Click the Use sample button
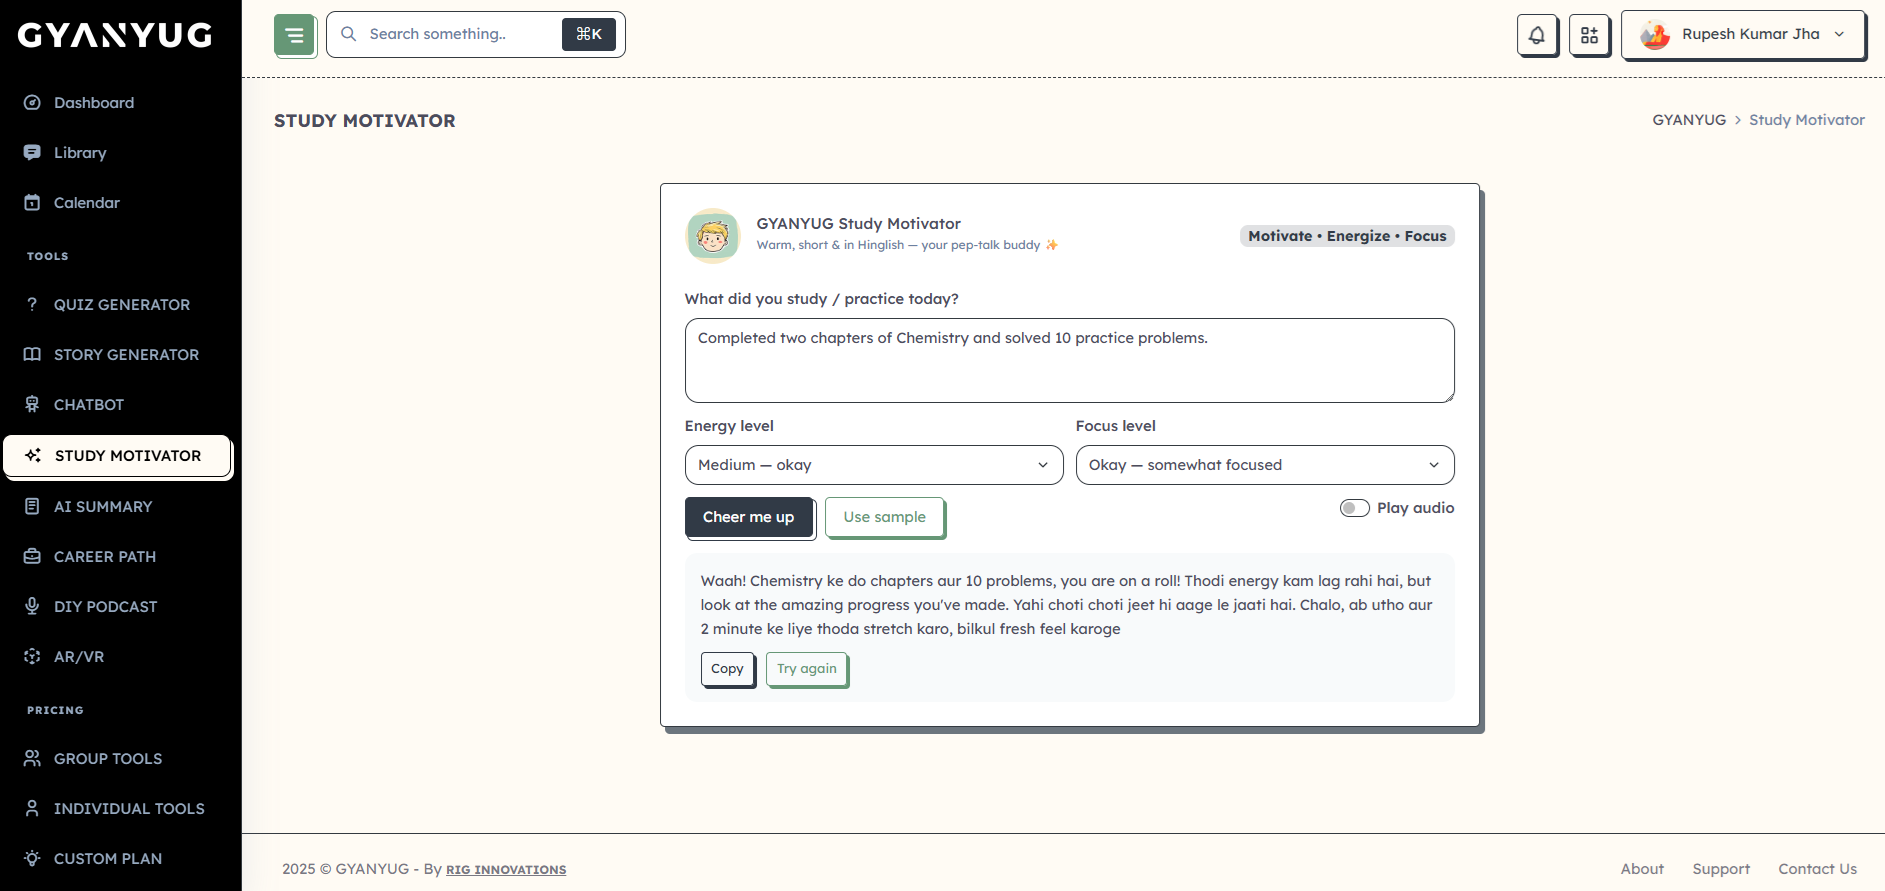 click(884, 517)
